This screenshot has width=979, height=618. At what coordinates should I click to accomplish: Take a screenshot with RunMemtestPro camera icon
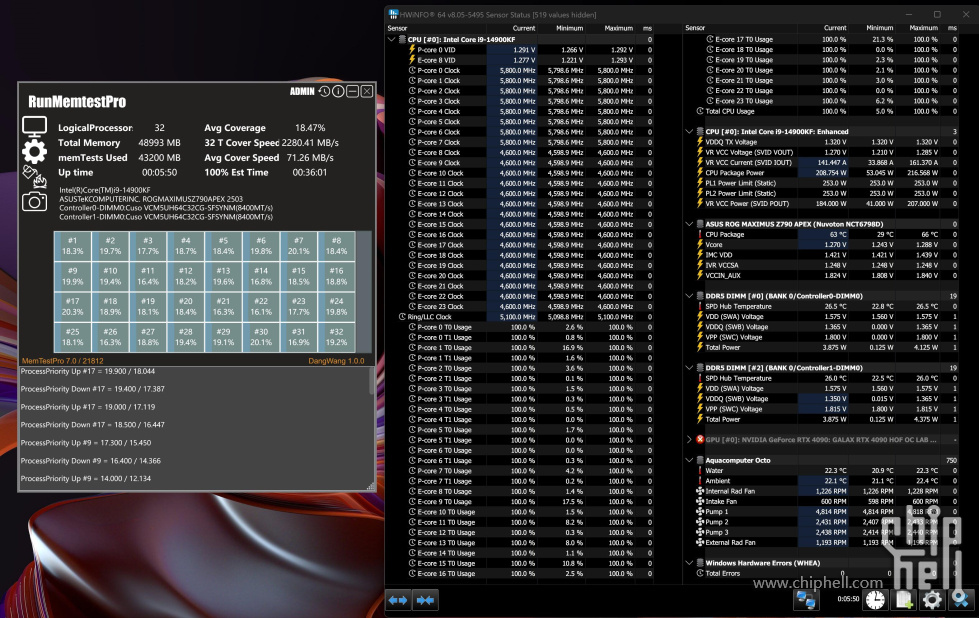point(34,201)
